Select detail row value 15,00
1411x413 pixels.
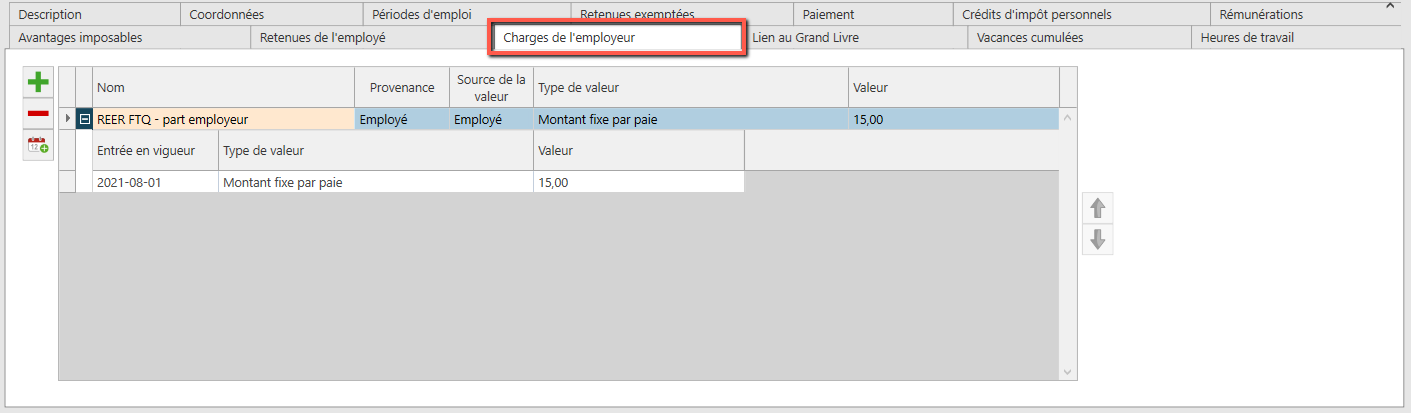639,182
